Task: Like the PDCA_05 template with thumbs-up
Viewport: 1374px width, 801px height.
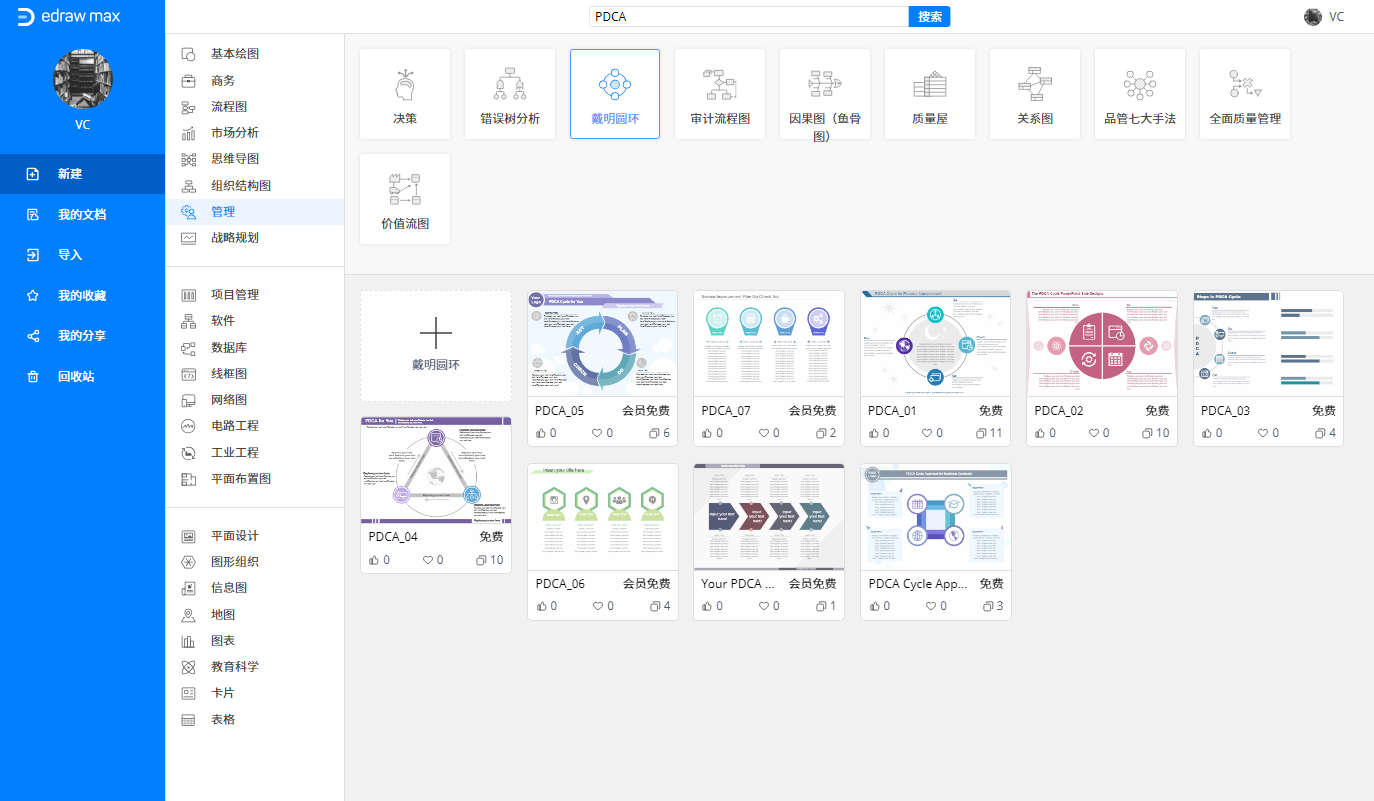Action: tap(542, 433)
